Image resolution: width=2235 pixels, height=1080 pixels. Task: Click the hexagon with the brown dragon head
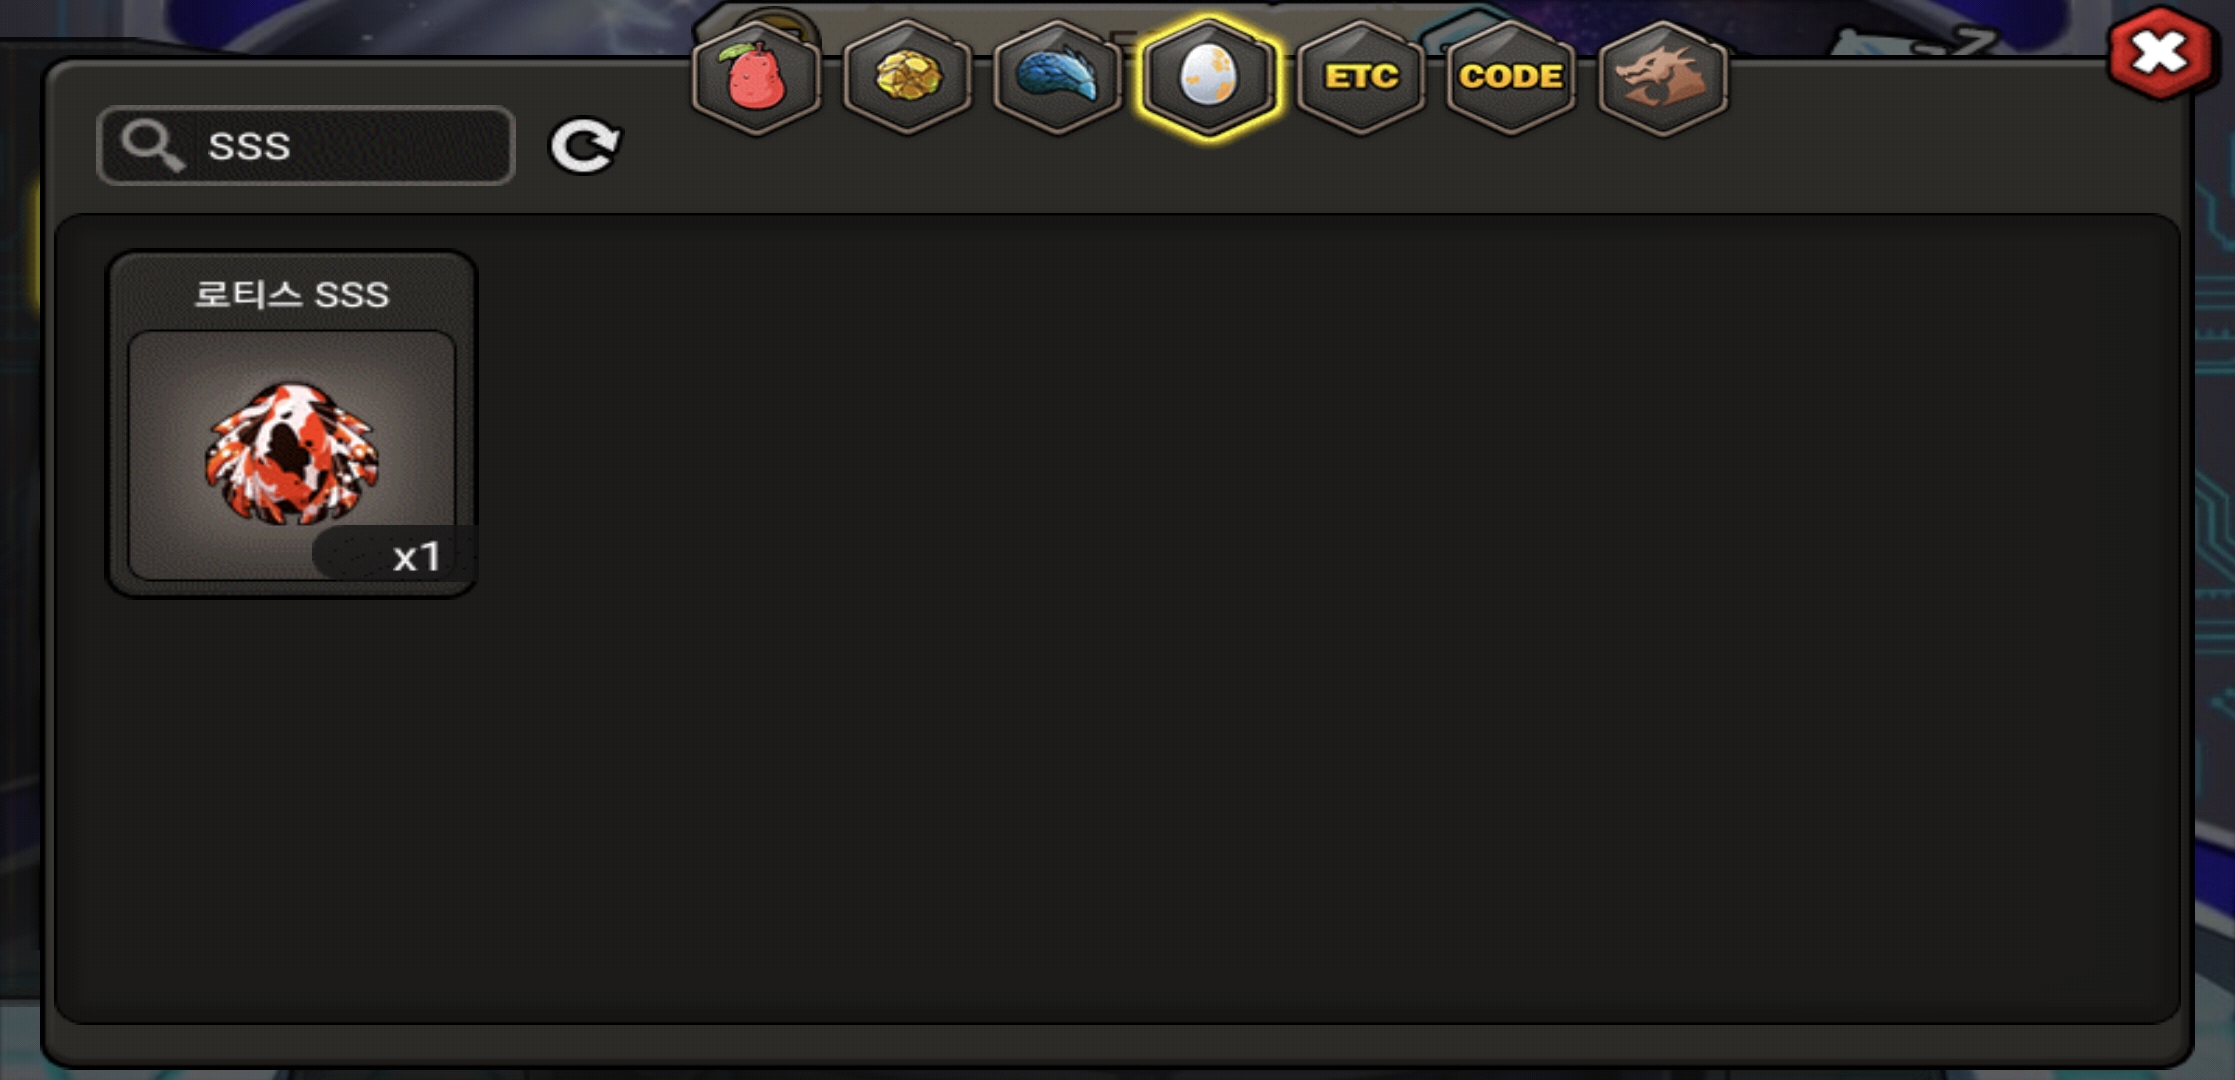coord(1662,77)
